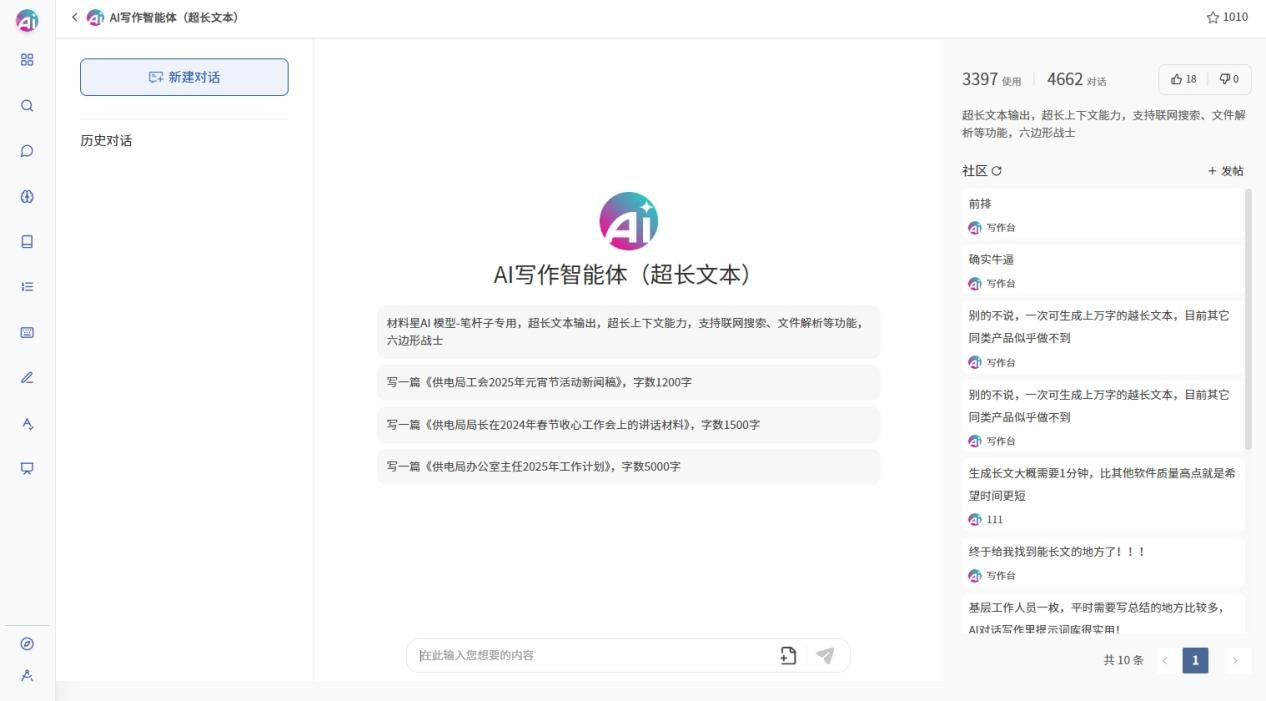The width and height of the screenshot is (1266, 701).
Task: Open post beginning 基层工作人员一枚
Action: 1103,615
